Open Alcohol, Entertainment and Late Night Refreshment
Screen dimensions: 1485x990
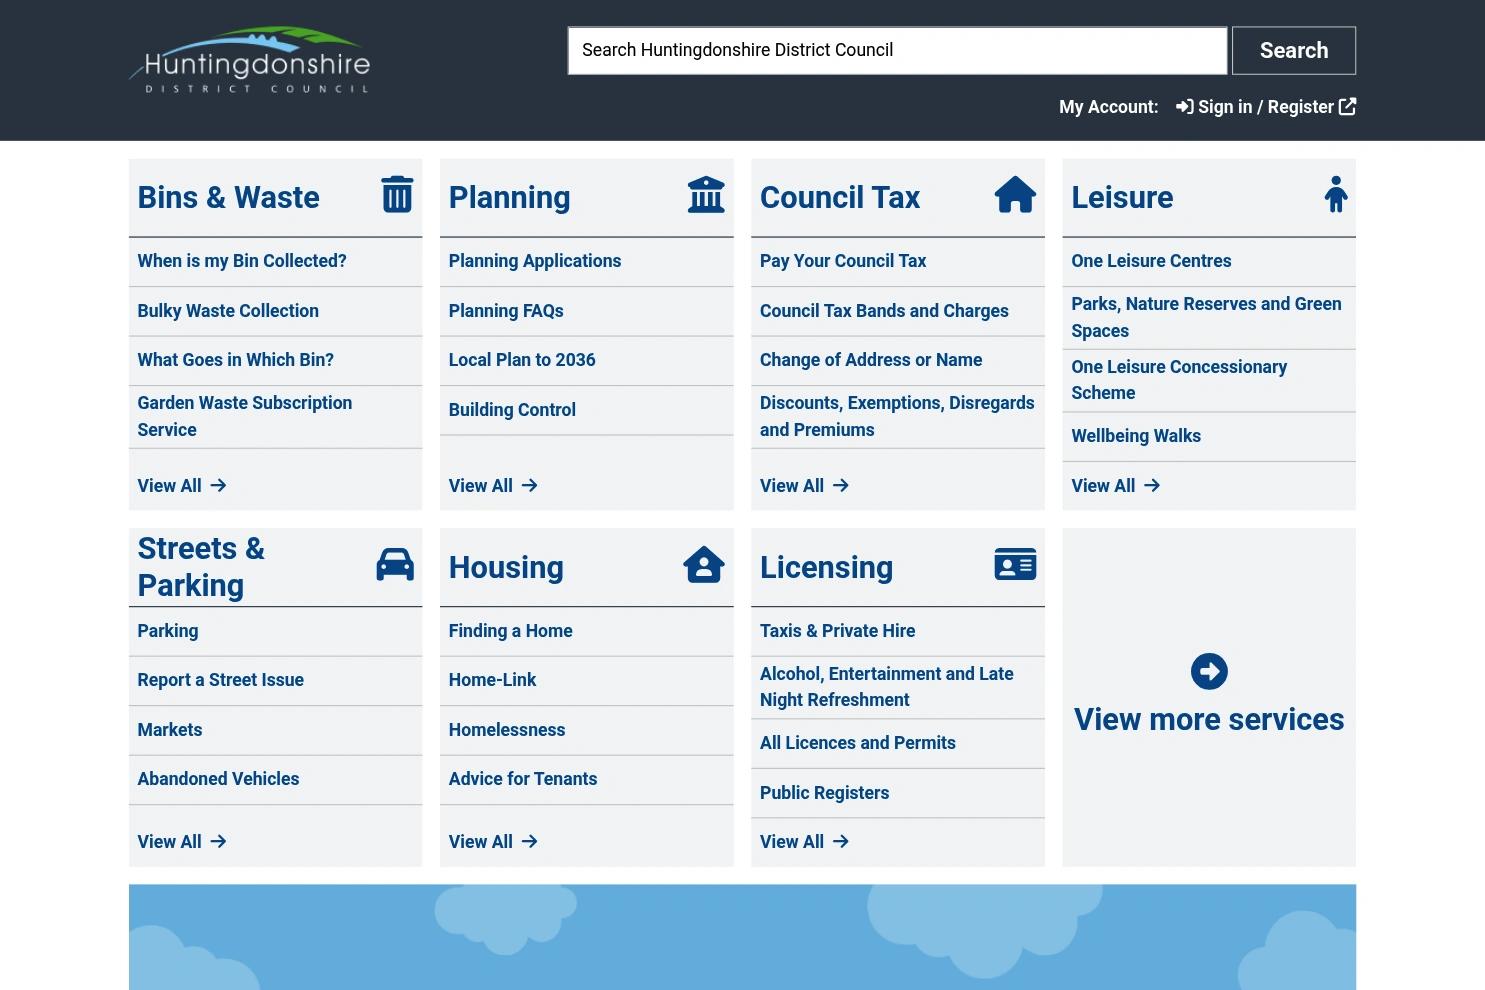tap(887, 687)
